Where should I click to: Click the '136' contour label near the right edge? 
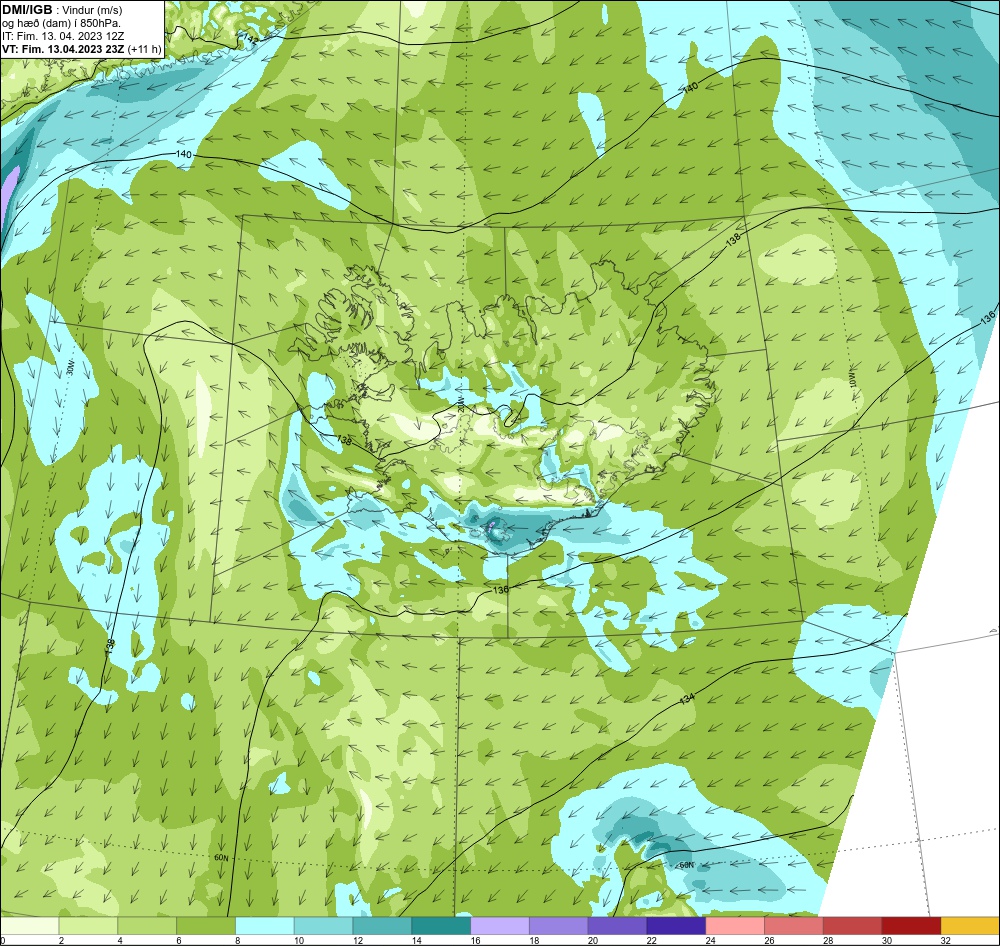coord(987,318)
